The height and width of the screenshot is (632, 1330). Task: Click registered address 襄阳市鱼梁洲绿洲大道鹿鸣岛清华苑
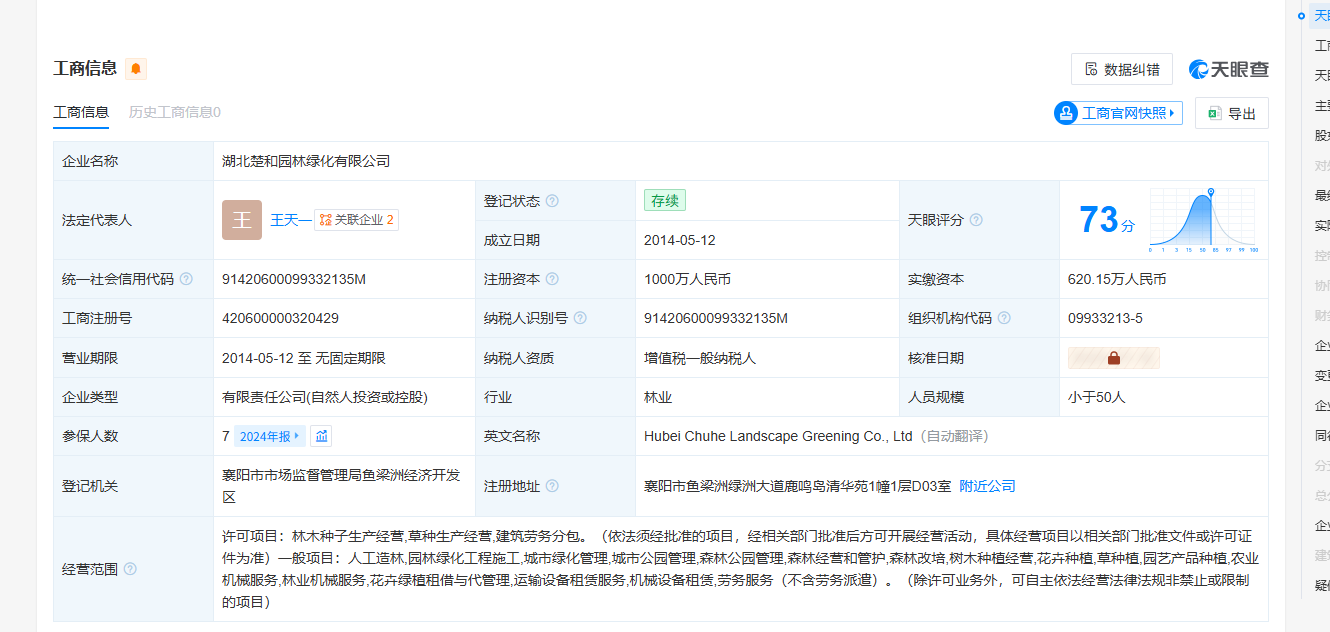797,486
